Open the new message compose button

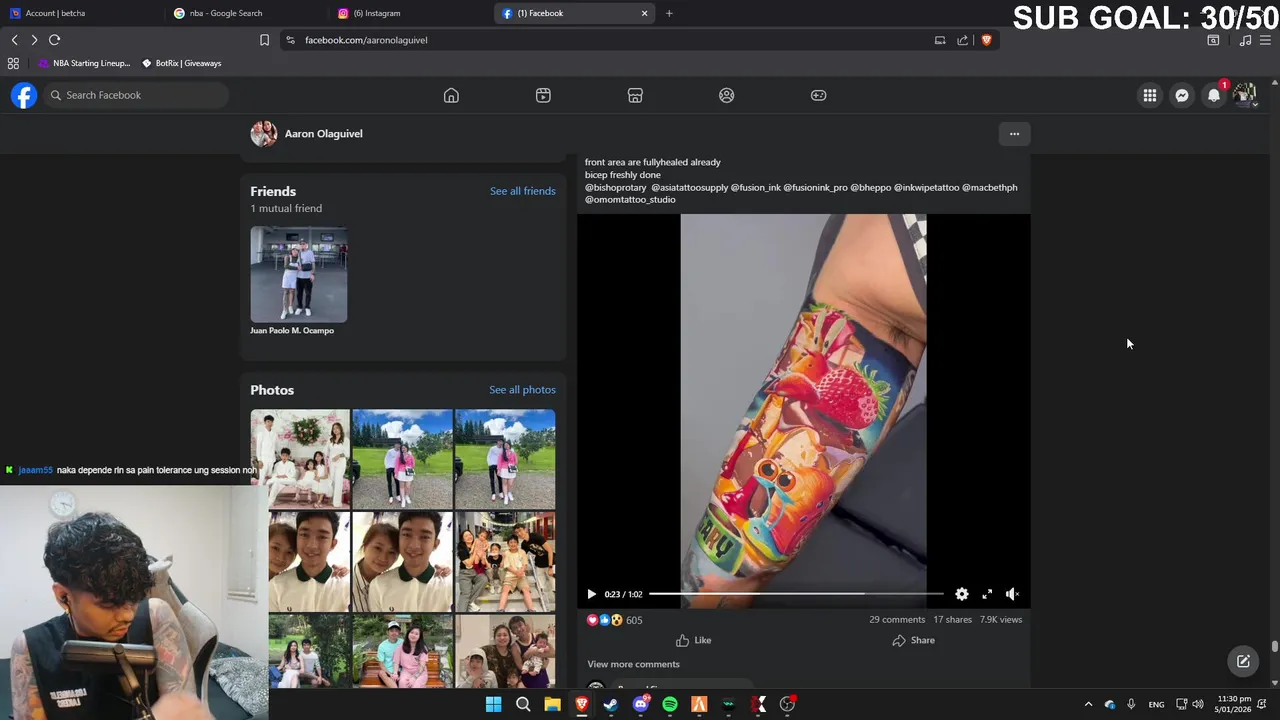[1243, 661]
